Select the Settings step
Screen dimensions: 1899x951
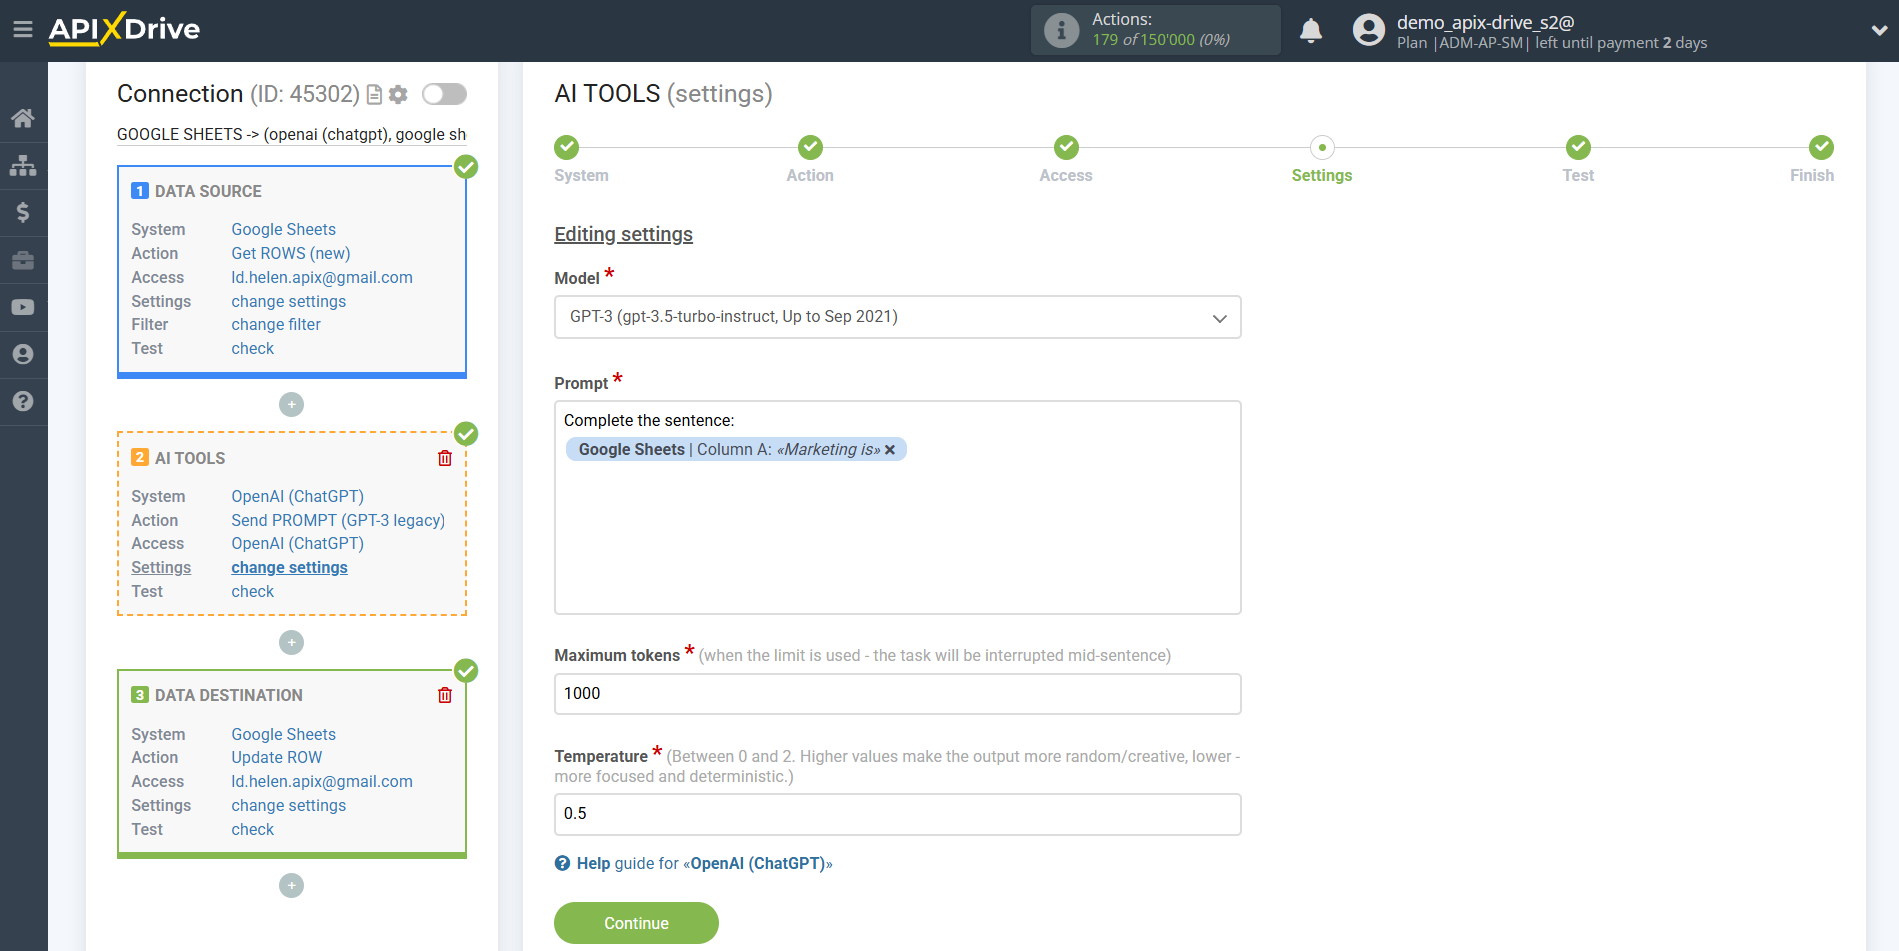tap(1322, 148)
